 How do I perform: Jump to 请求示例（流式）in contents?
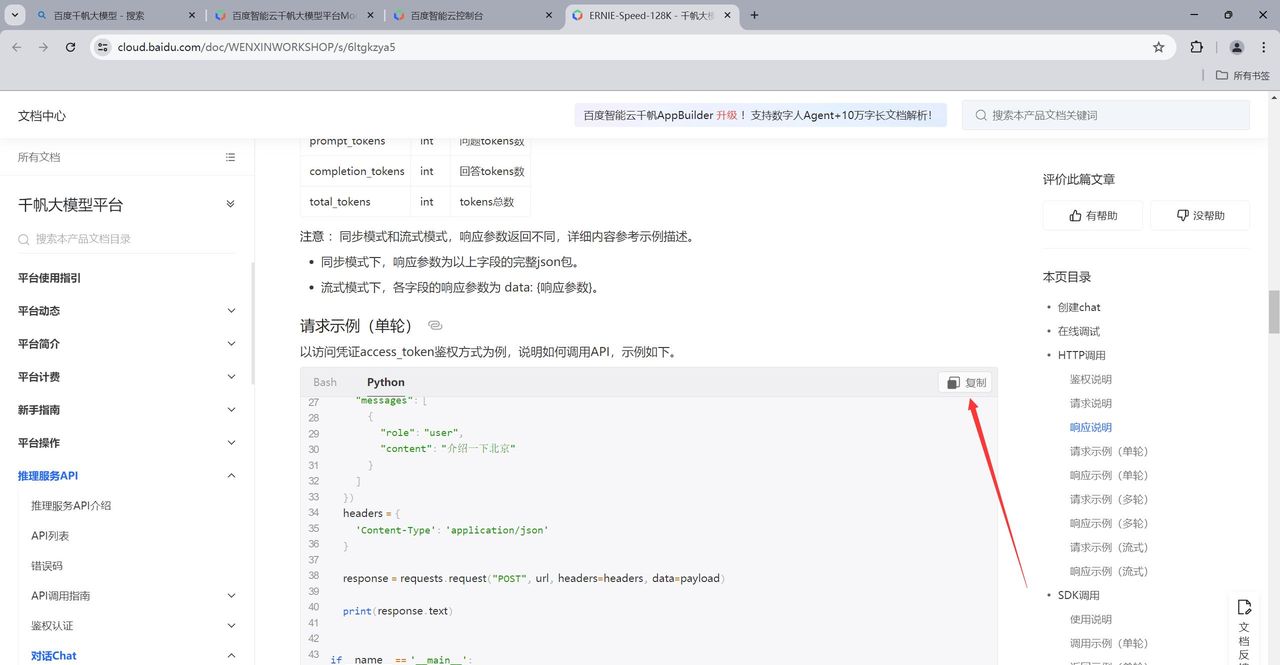1109,547
